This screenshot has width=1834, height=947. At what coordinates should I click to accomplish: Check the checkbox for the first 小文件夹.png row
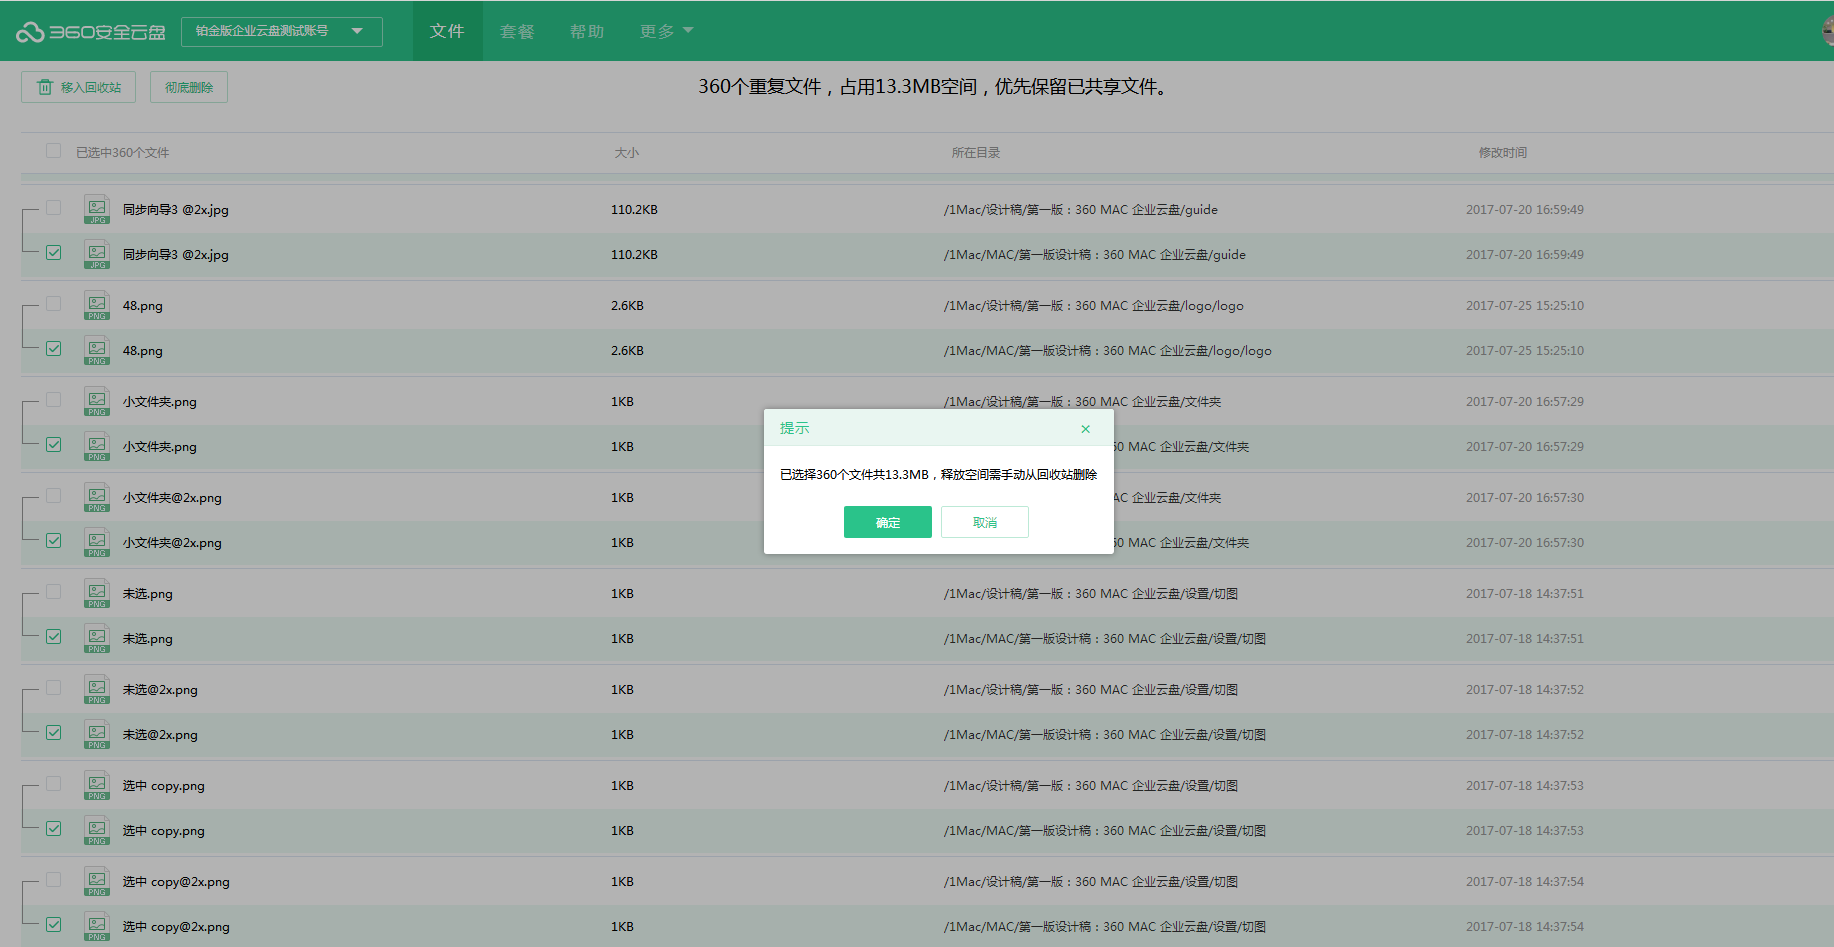pos(53,399)
